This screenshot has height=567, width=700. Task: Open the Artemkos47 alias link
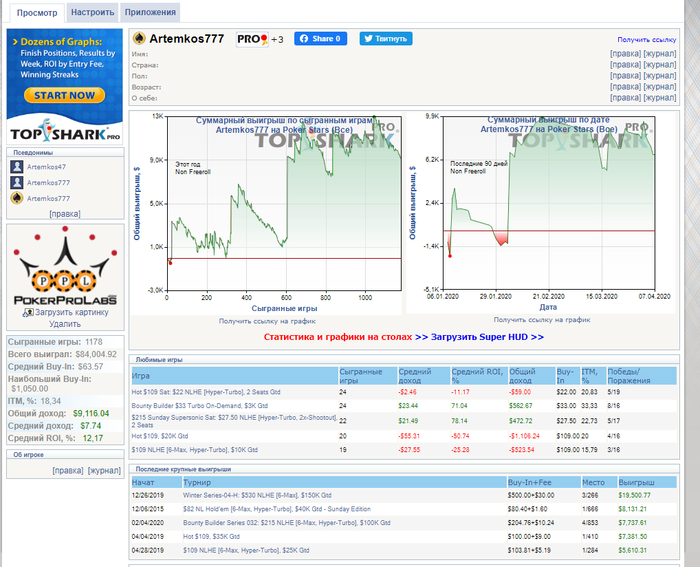(x=46, y=167)
